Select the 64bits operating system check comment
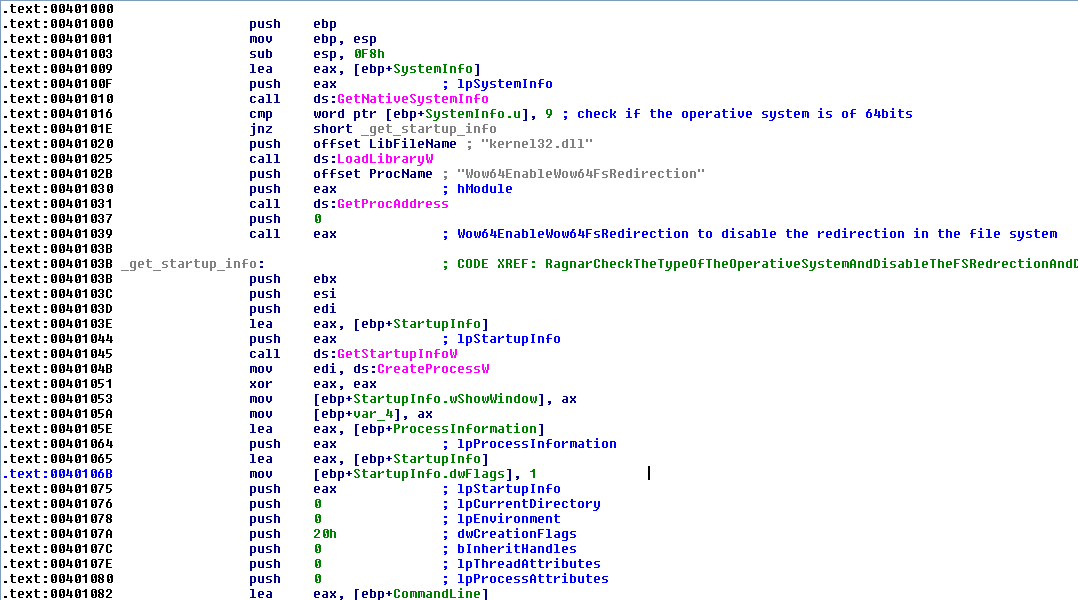The height and width of the screenshot is (600, 1078). tap(744, 114)
